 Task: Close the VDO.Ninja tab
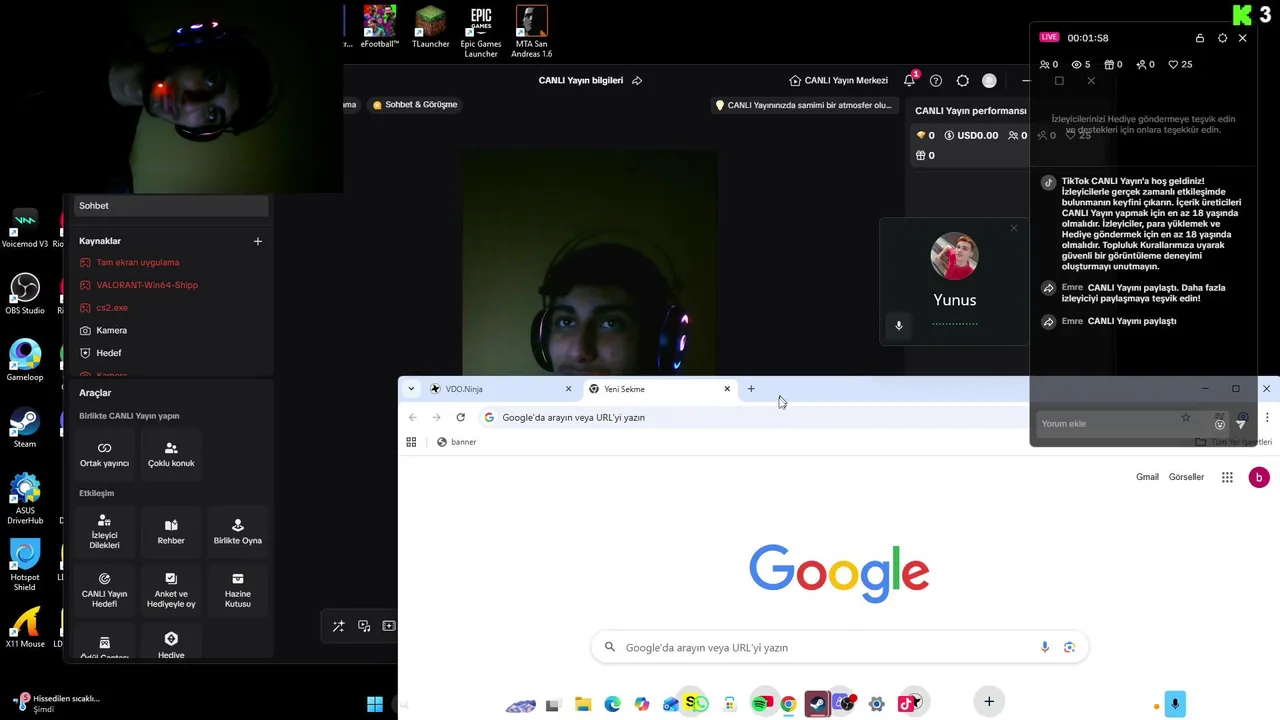coord(569,389)
